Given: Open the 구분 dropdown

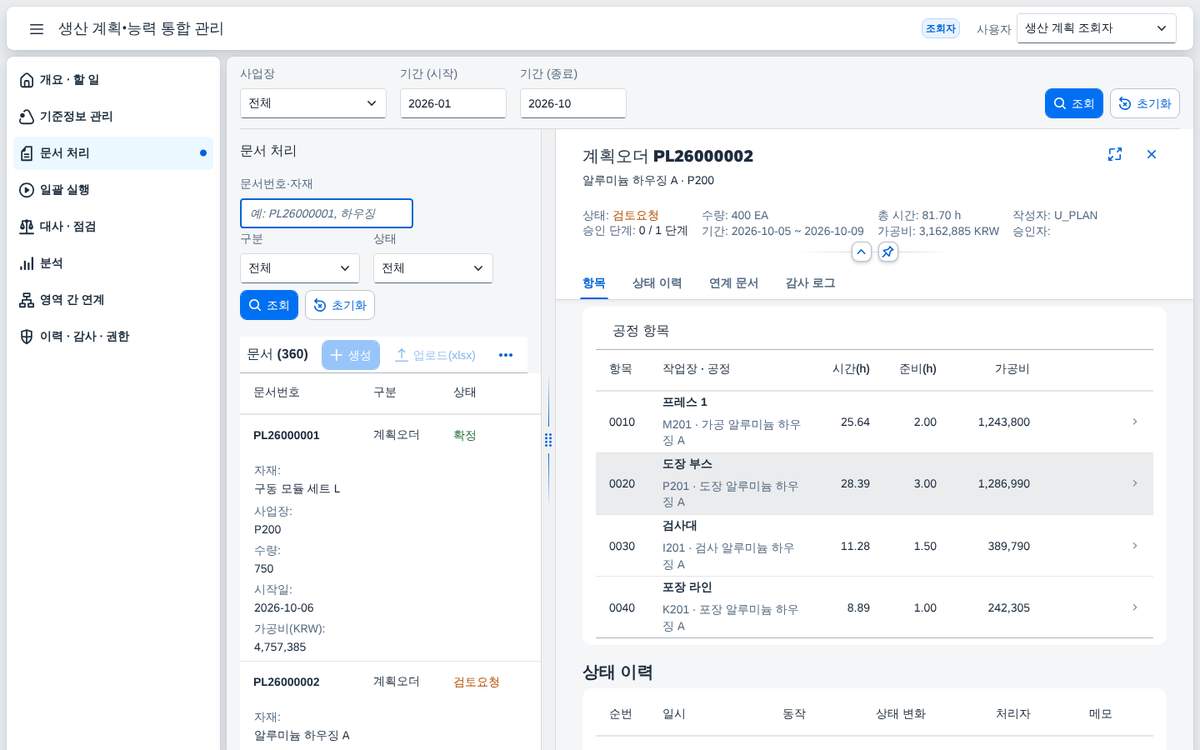Looking at the screenshot, I should pyautogui.click(x=300, y=268).
